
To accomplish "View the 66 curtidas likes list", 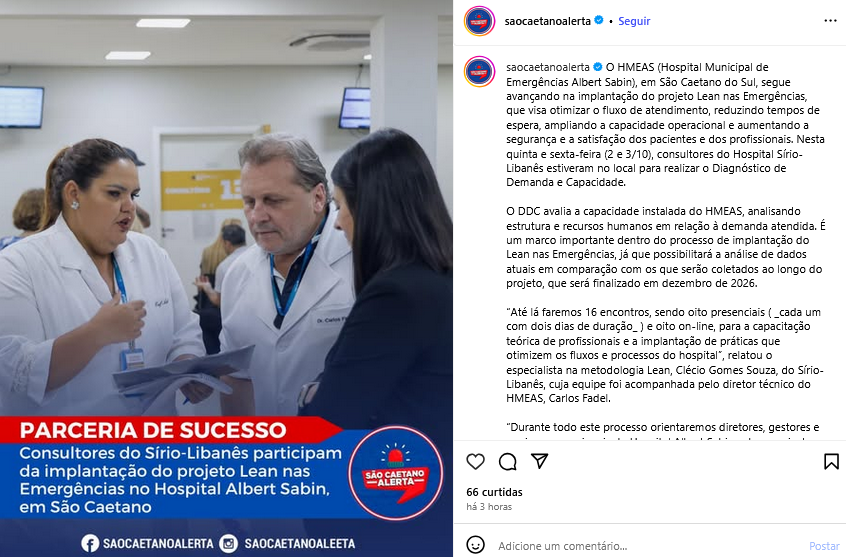I will tap(494, 492).
